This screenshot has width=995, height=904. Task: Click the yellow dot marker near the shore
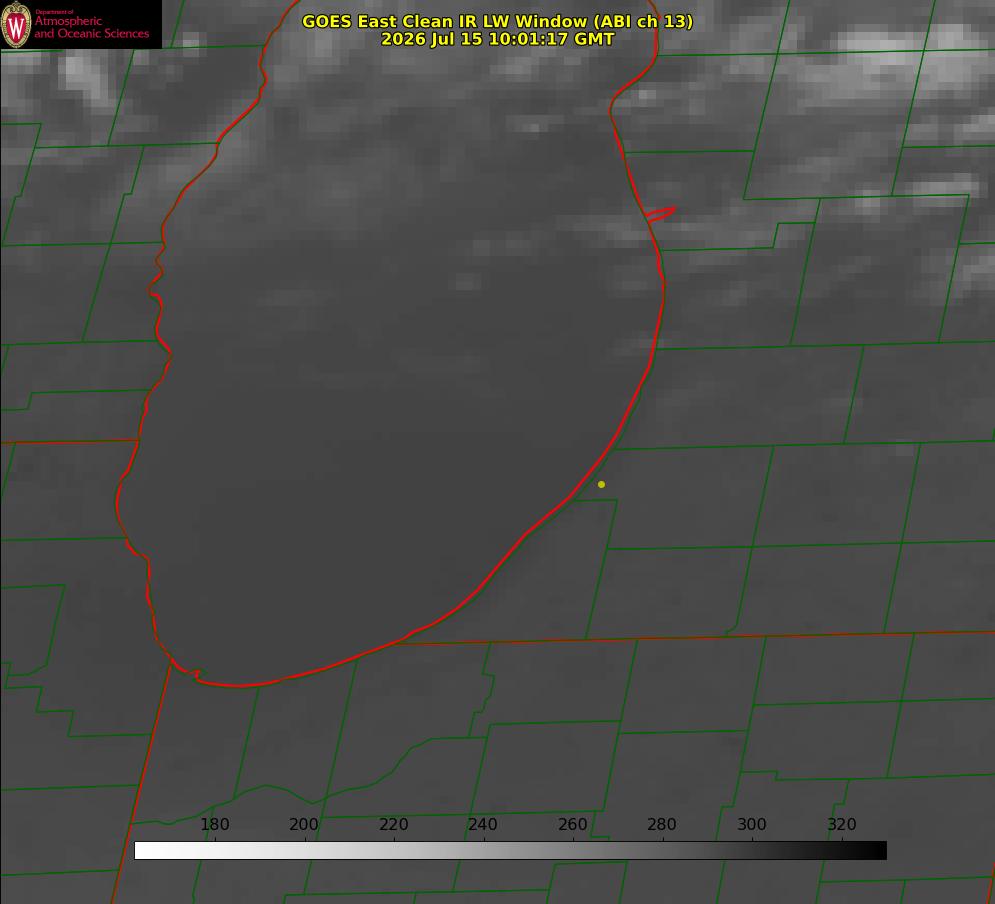[x=601, y=484]
